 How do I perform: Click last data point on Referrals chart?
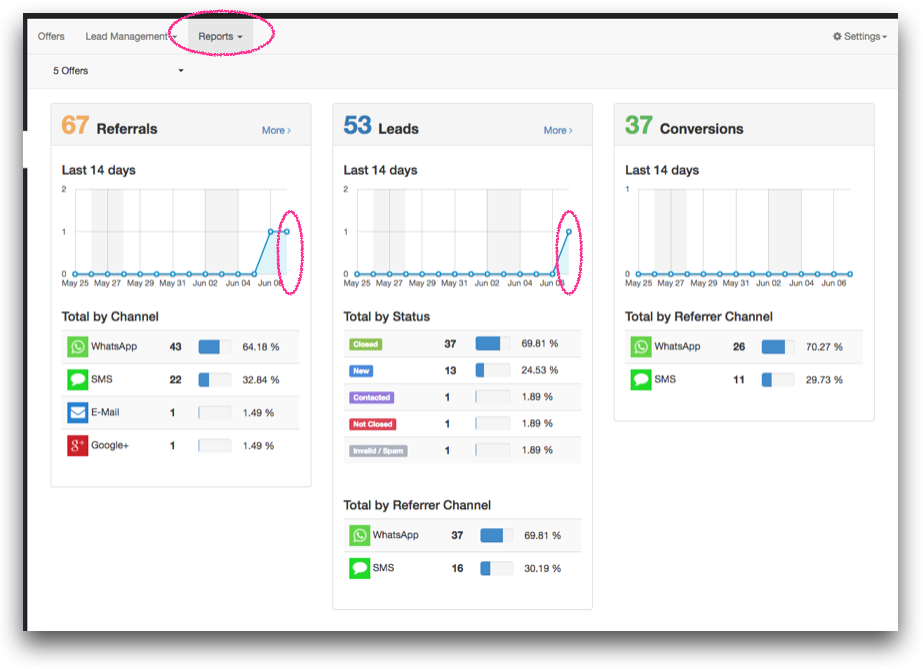(x=287, y=232)
